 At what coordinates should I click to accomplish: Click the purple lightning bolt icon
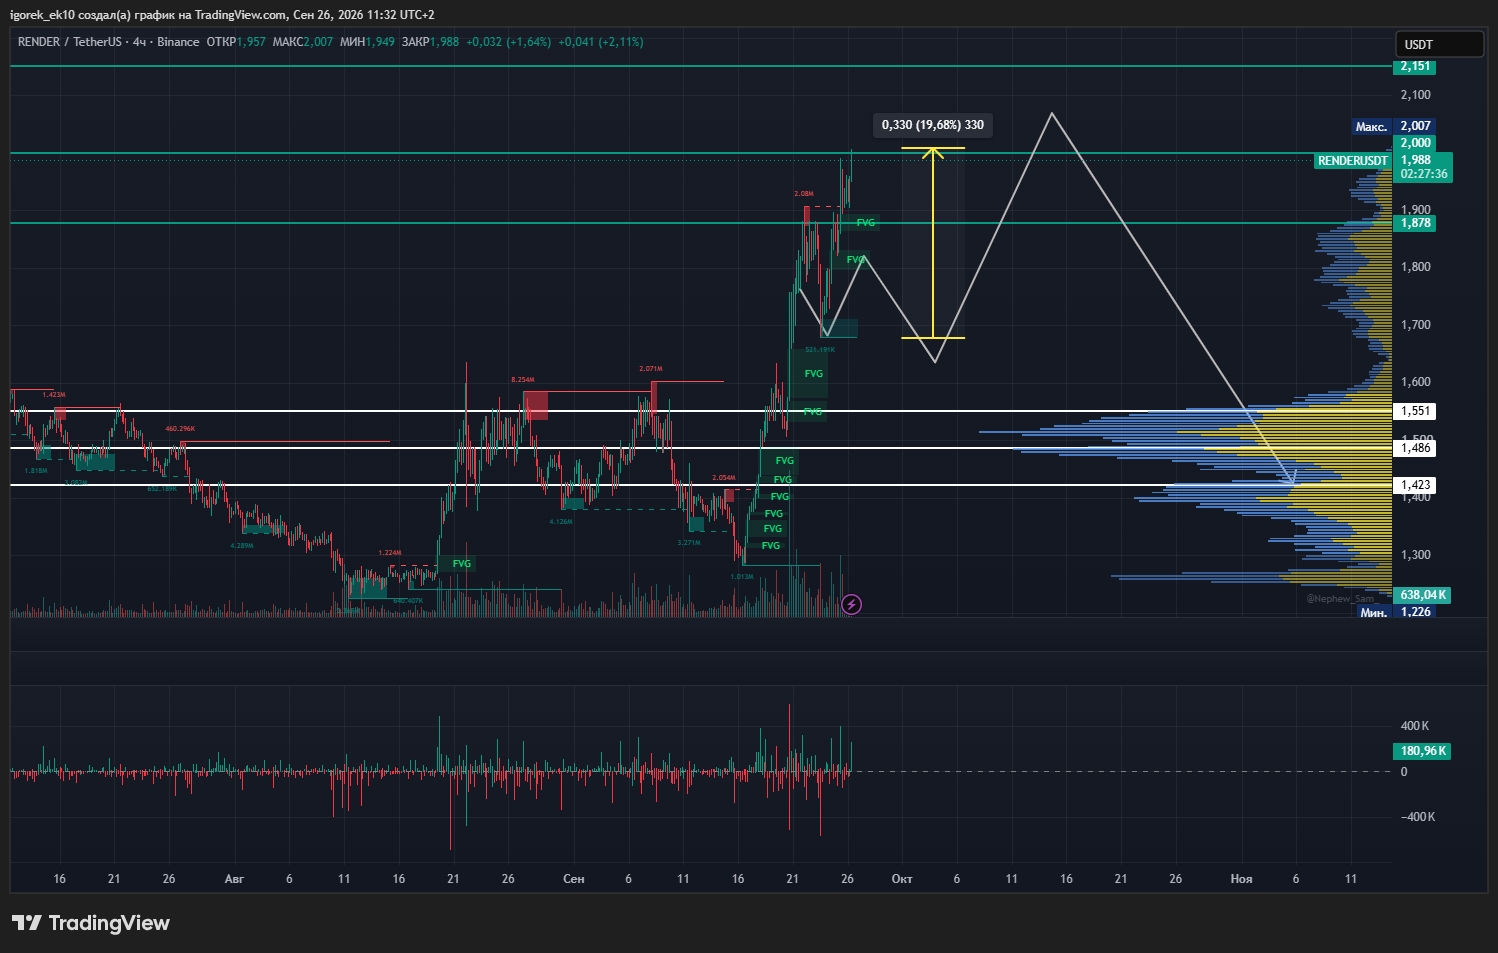(x=851, y=604)
